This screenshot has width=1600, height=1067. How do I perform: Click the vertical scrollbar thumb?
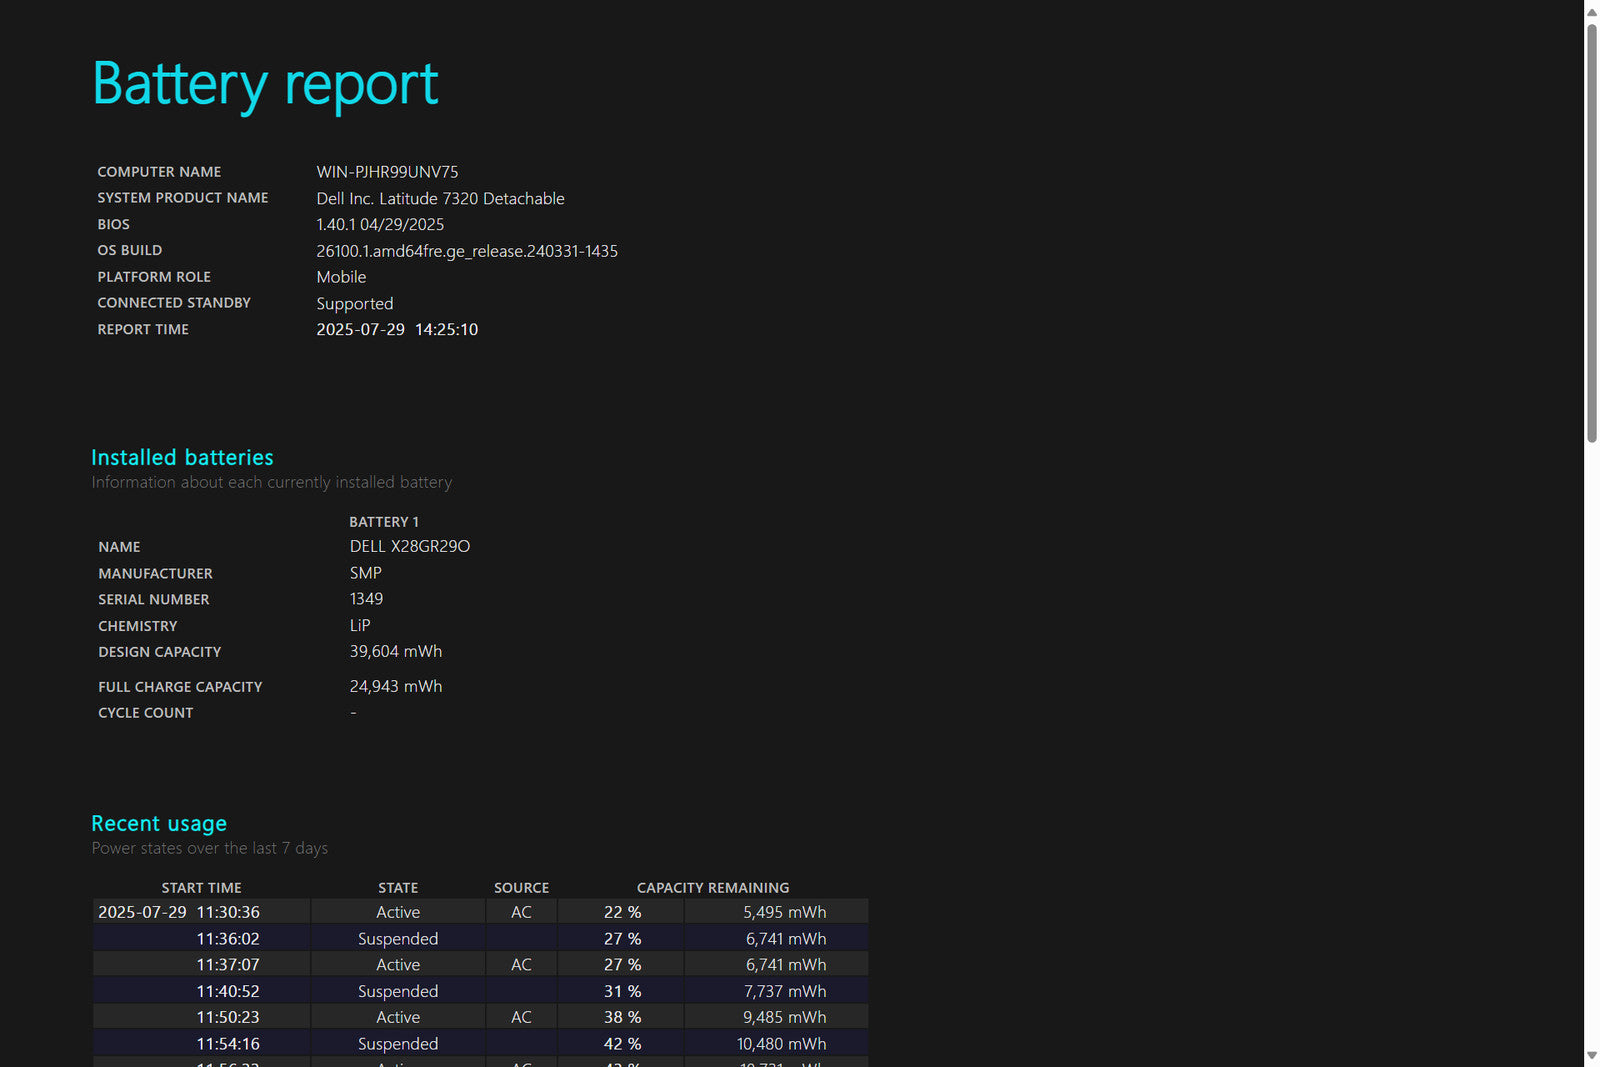(1591, 232)
